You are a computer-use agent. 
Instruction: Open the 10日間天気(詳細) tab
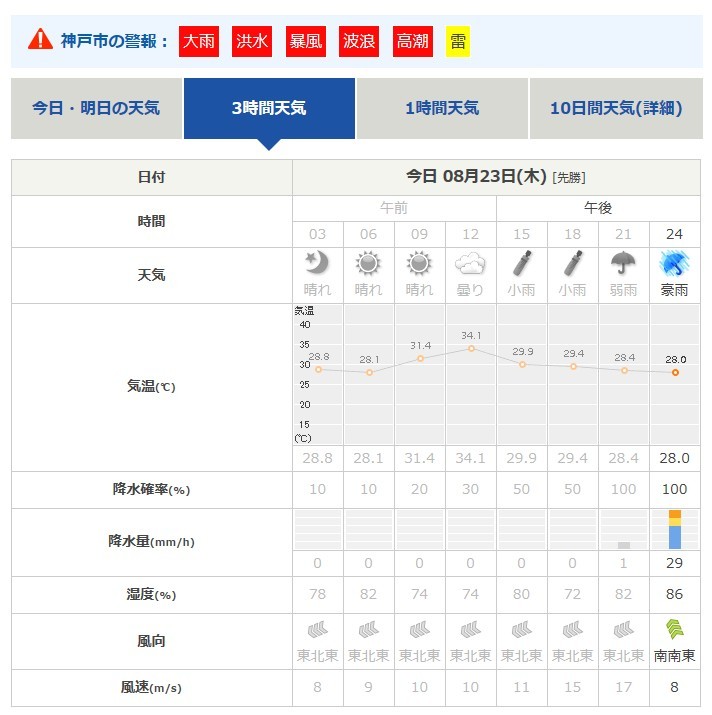coord(615,108)
